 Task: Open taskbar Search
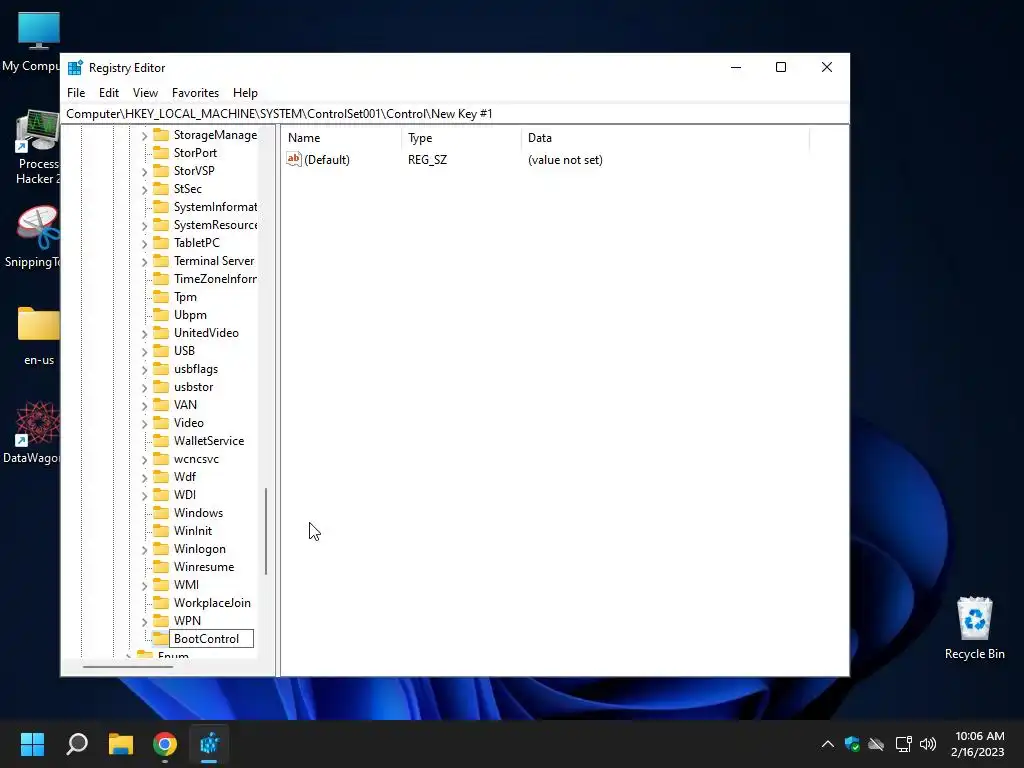(77, 744)
